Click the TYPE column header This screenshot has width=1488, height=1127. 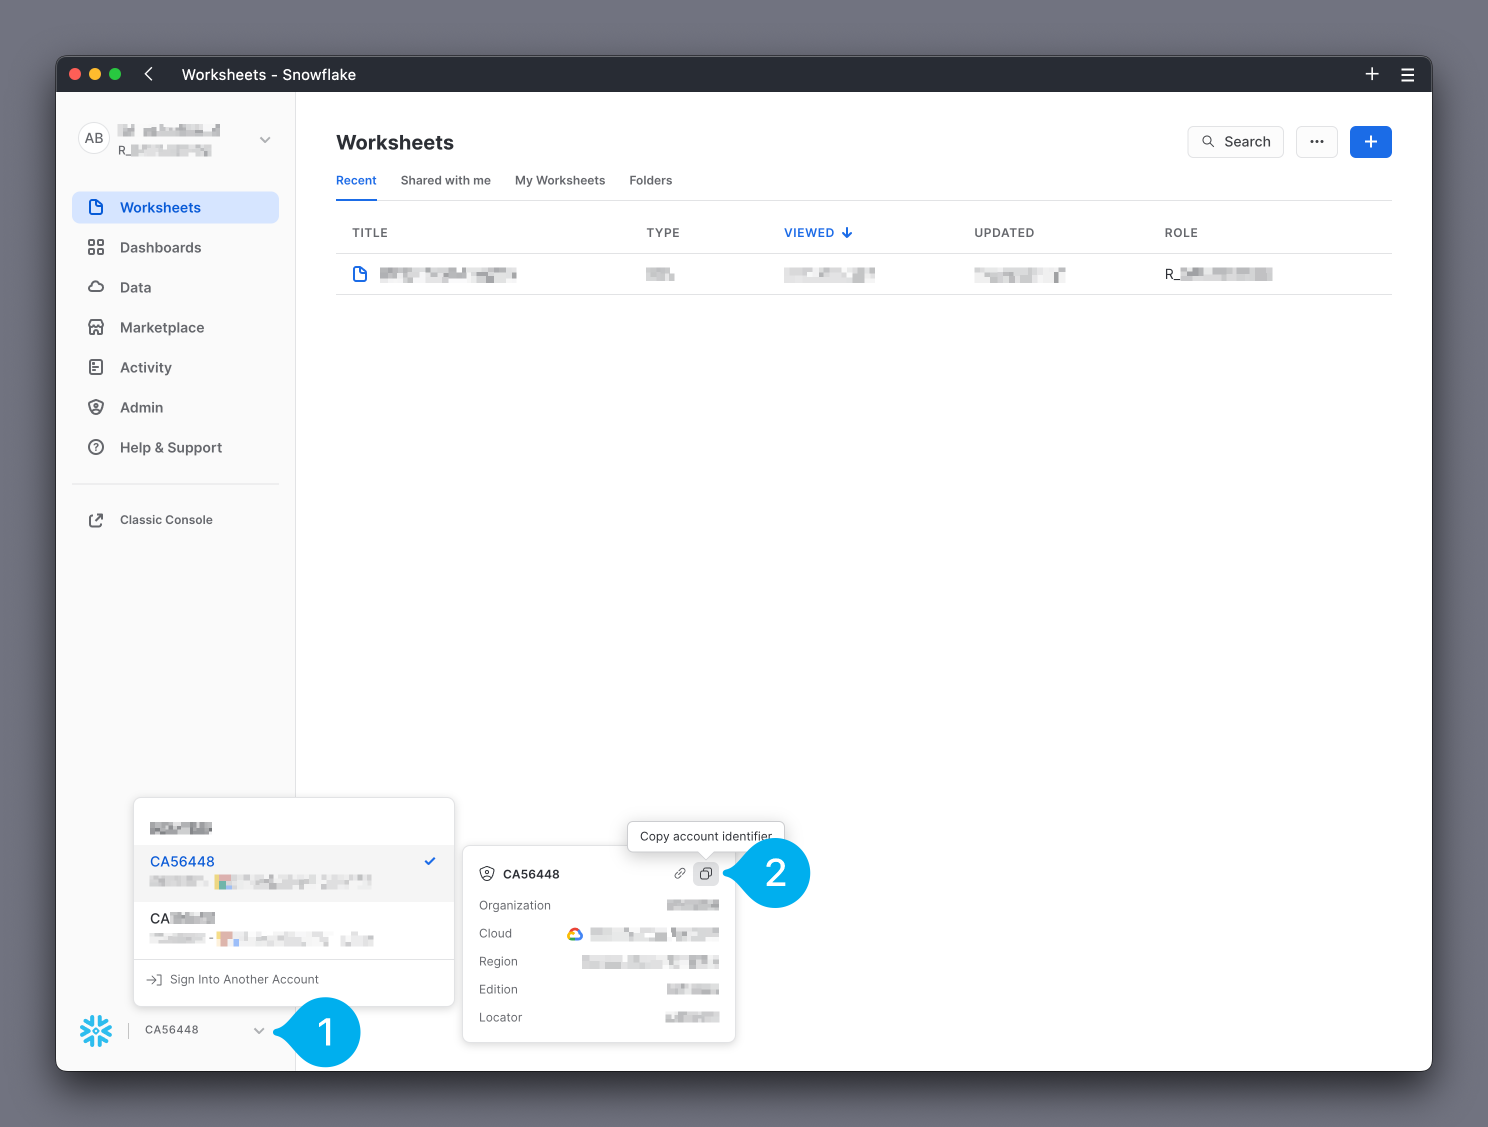[x=663, y=233]
